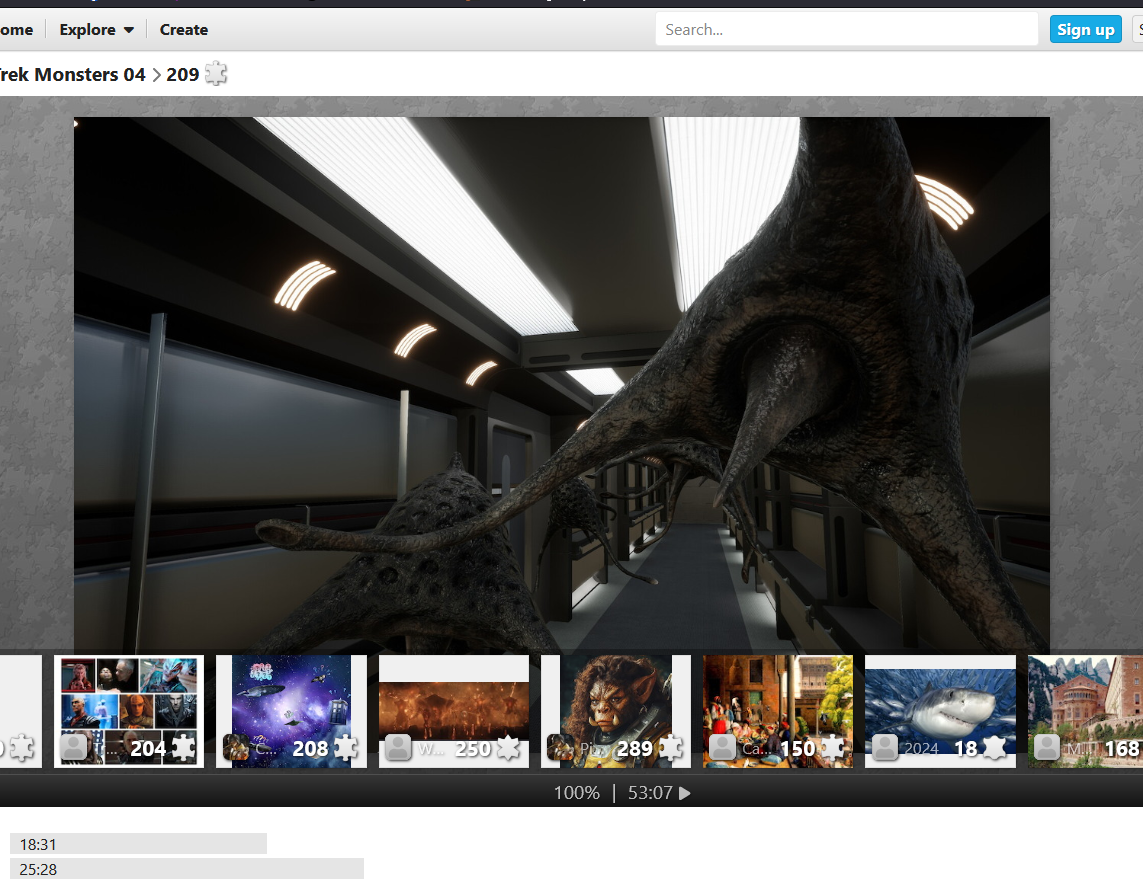Click the user avatar on the shark thumbnail

[885, 748]
